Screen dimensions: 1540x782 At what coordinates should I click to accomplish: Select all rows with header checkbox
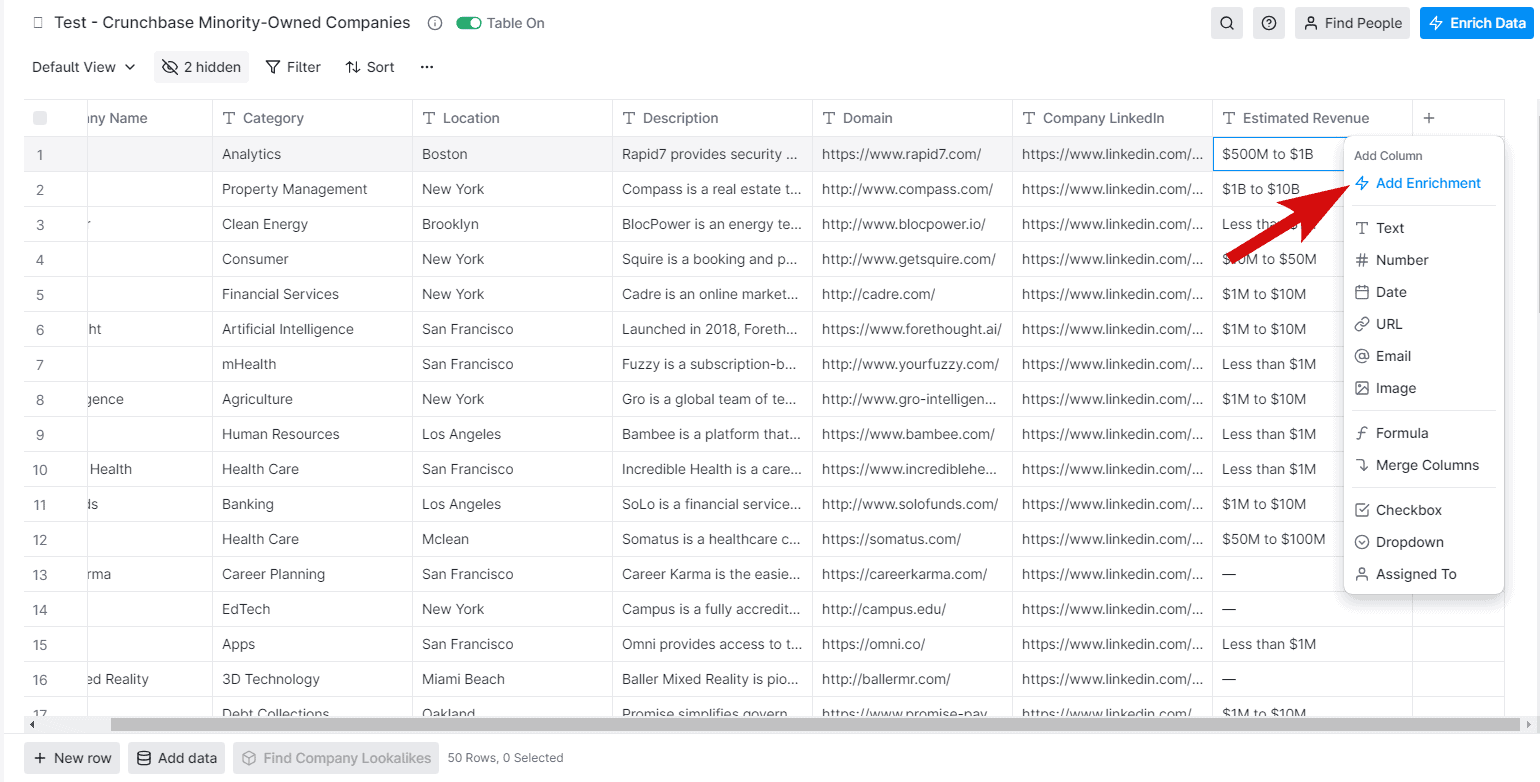coord(40,118)
